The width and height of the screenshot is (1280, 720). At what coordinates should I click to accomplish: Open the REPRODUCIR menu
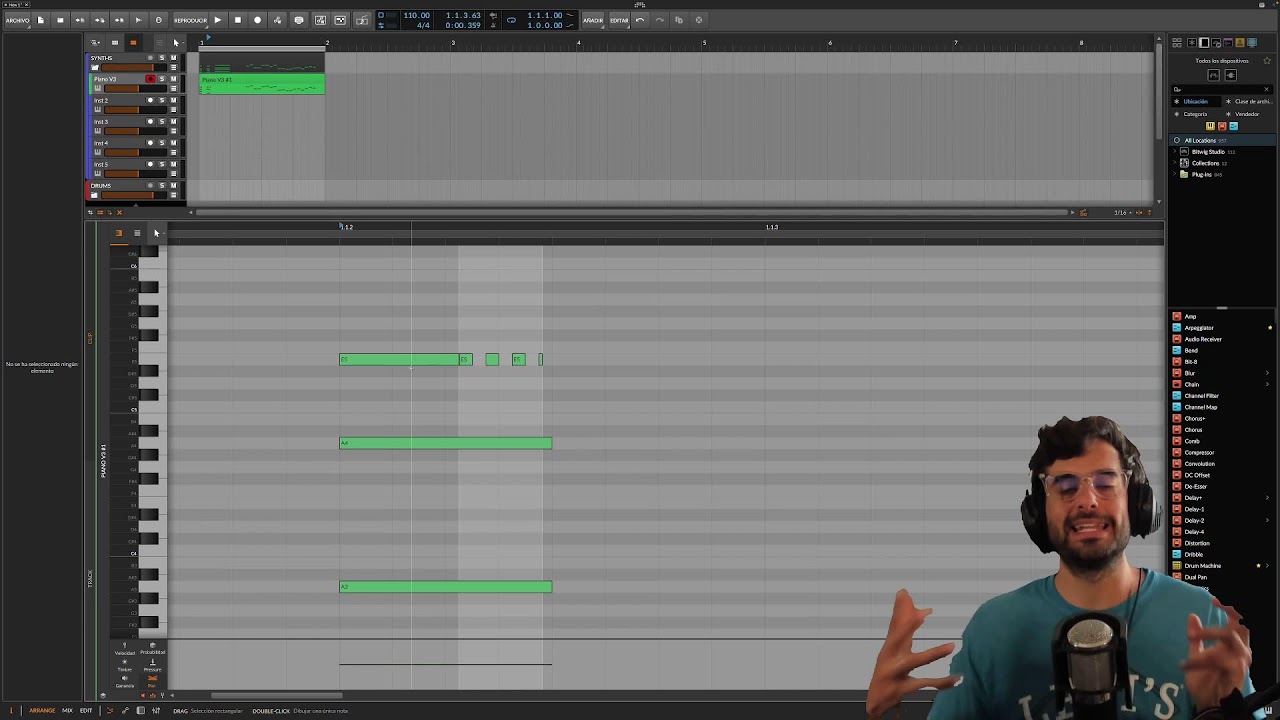[x=190, y=20]
